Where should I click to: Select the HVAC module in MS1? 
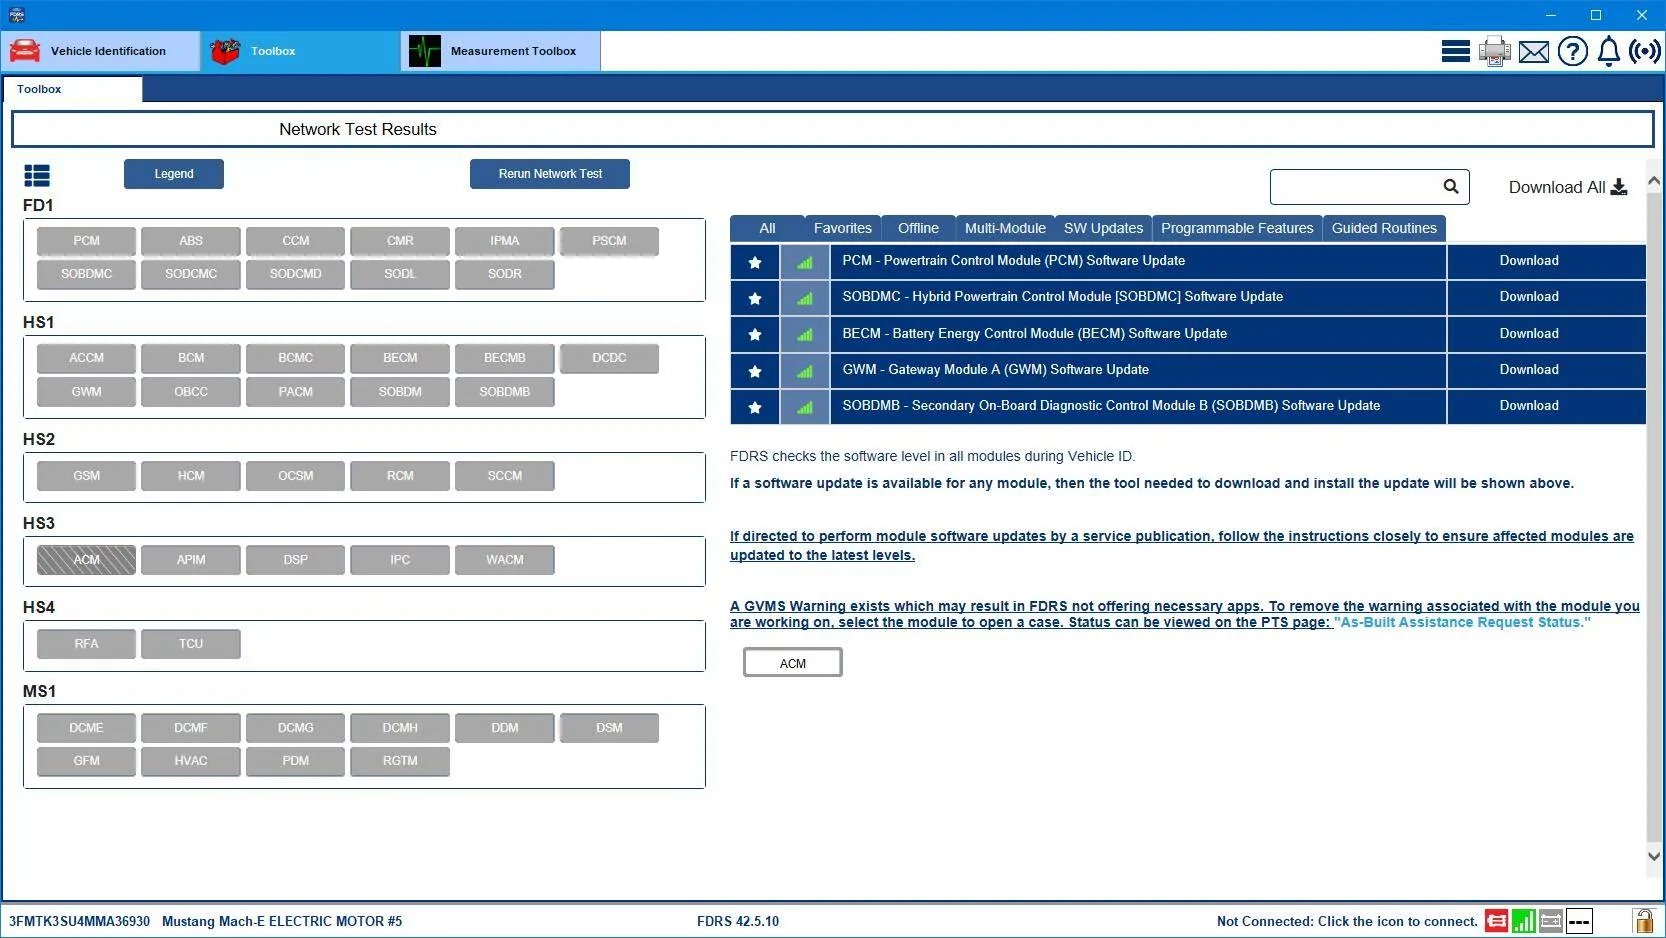point(191,761)
